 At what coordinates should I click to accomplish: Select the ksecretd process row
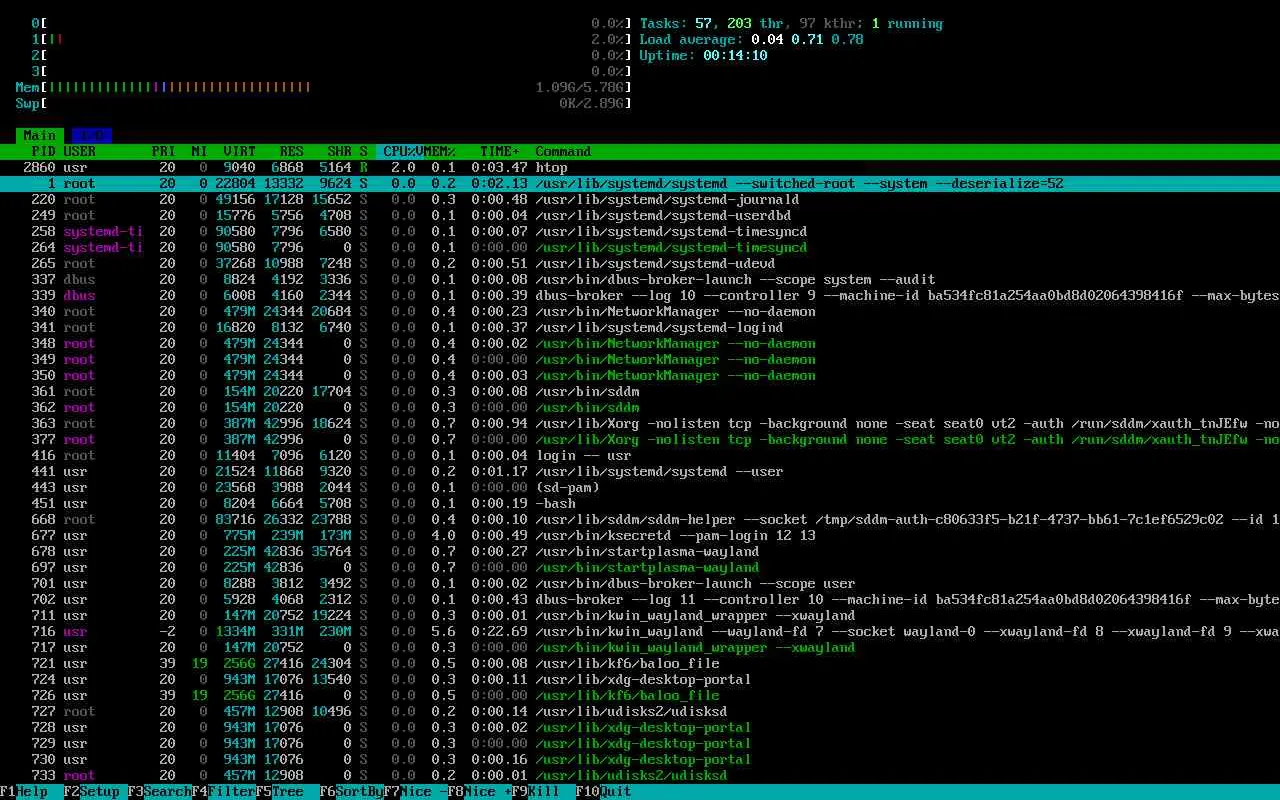click(x=640, y=535)
